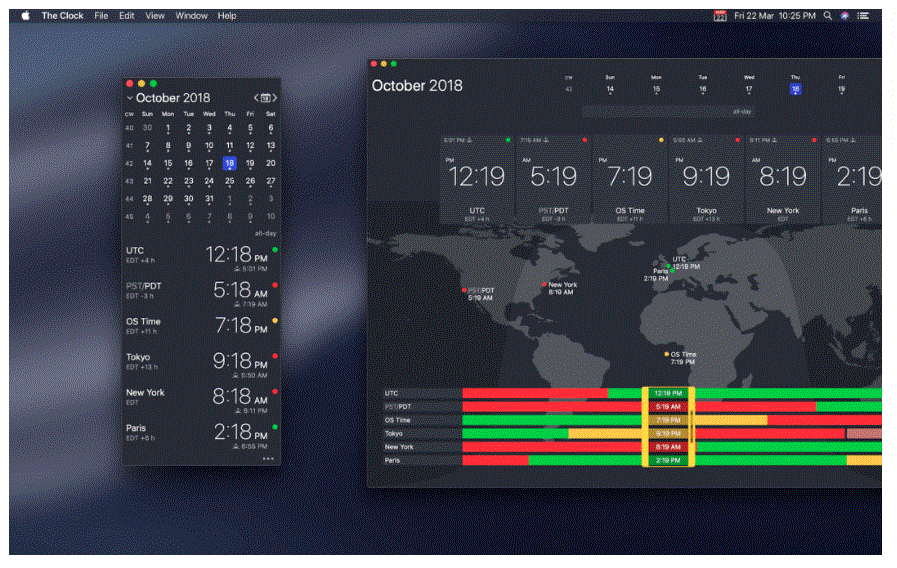Click yellow status dot next to OS Time
Screen dimensions: 897x568
point(275,321)
